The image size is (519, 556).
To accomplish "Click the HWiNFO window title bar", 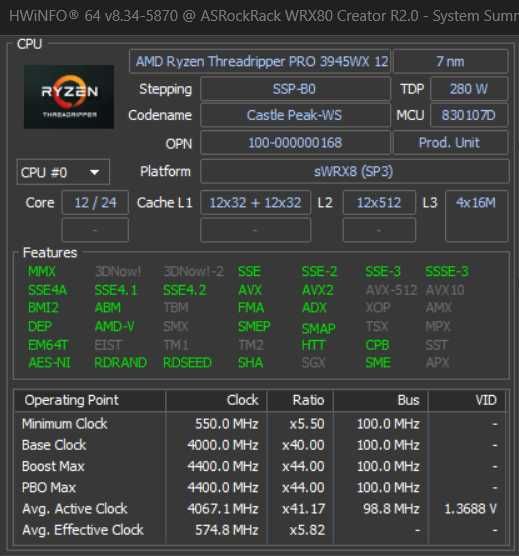I will tap(260, 16).
